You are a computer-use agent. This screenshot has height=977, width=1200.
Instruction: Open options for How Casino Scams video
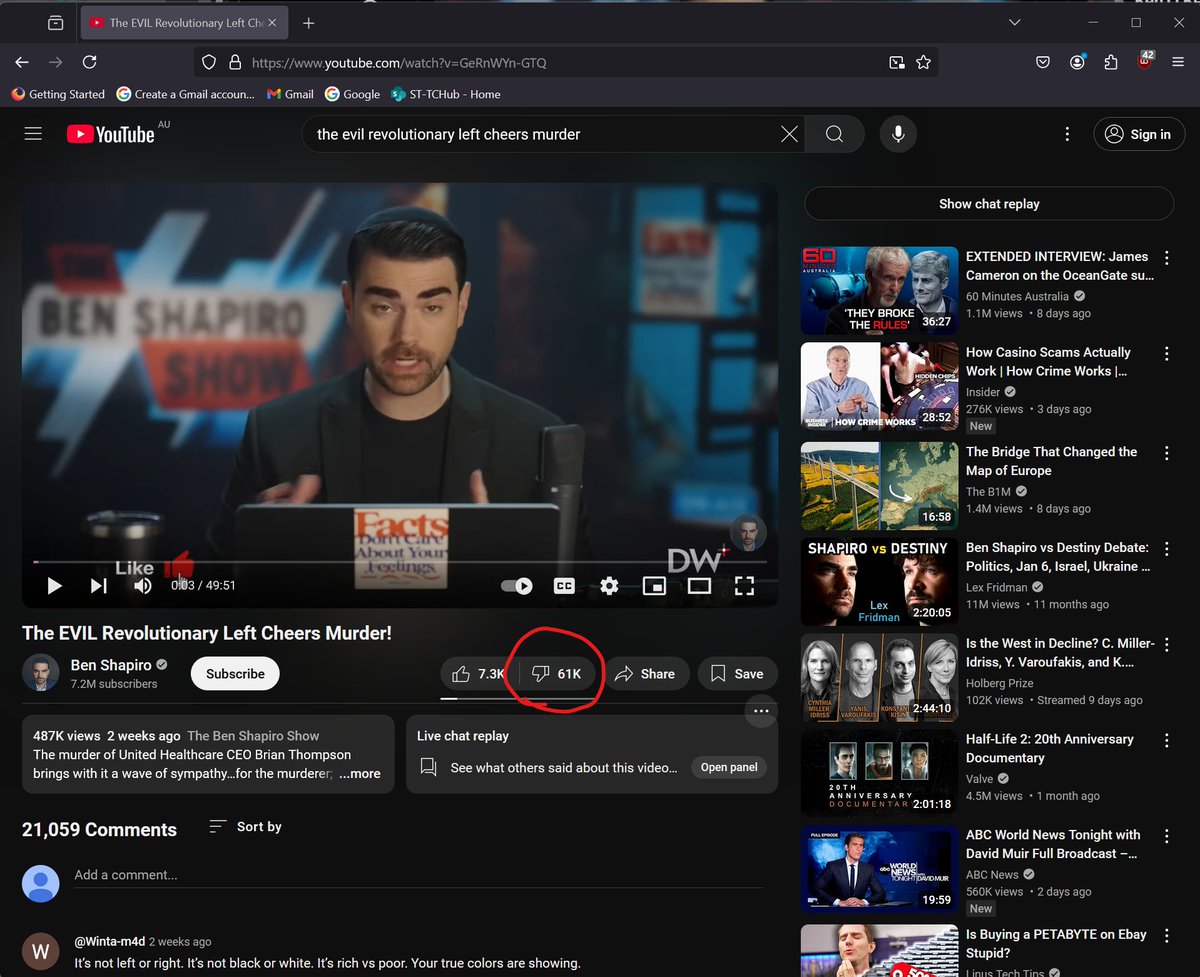(x=1166, y=354)
